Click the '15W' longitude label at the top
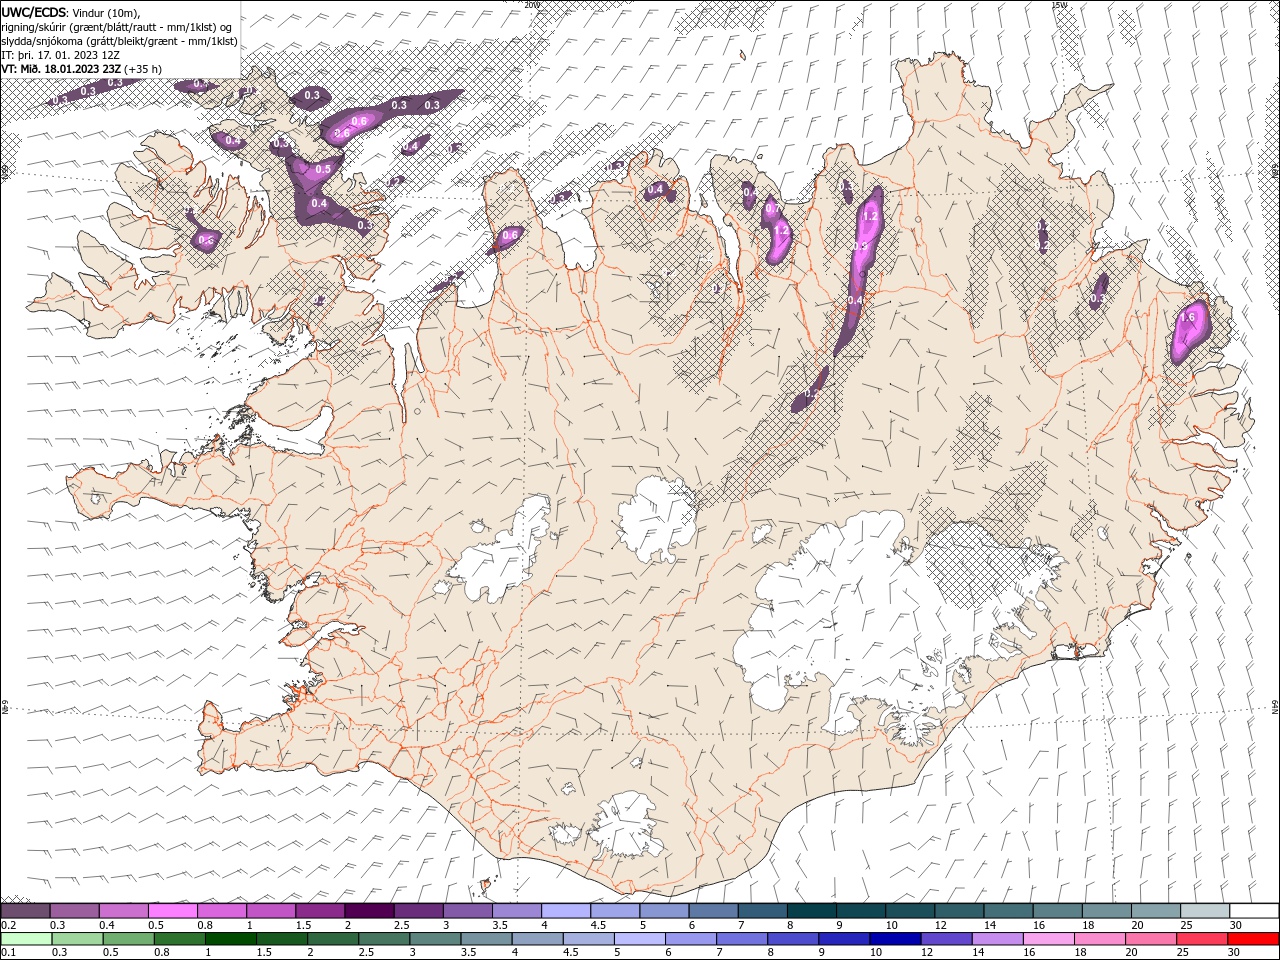This screenshot has width=1280, height=960. [x=1059, y=5]
